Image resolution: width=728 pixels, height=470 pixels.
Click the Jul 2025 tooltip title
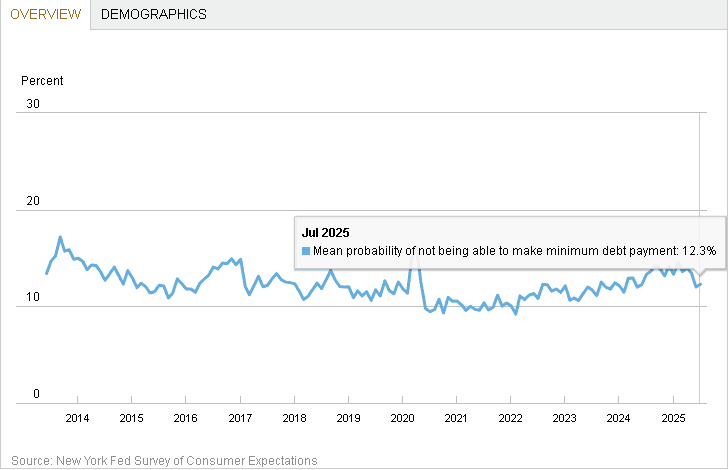[x=325, y=233]
